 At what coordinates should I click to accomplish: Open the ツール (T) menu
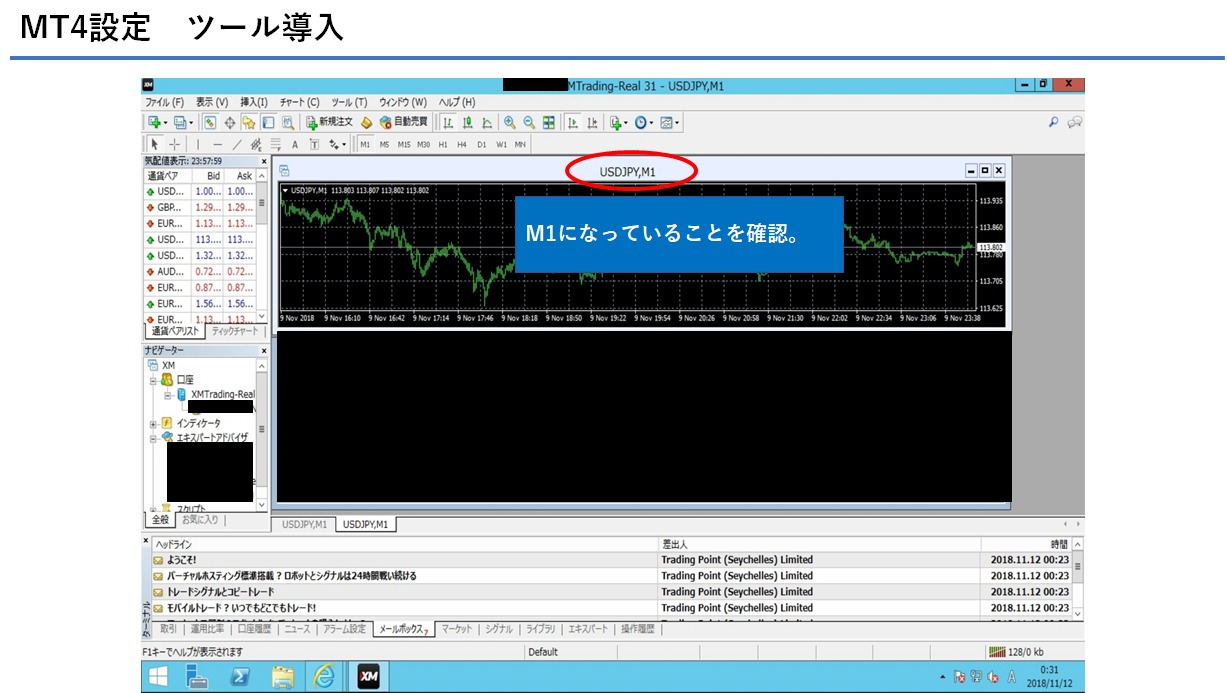click(350, 102)
